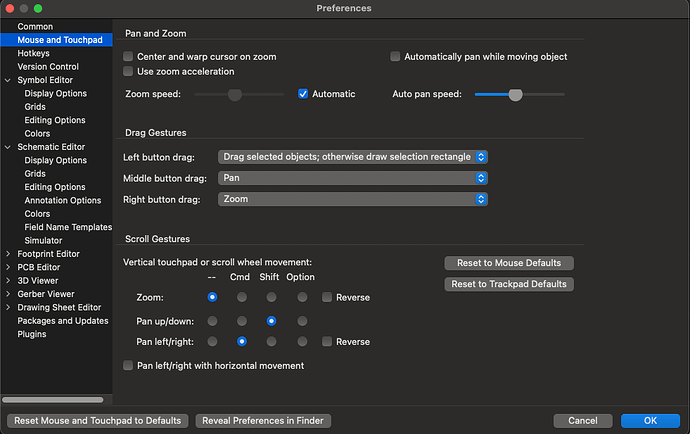Expand PCB Editor tree chevron
This screenshot has height=434, width=690.
7,267
